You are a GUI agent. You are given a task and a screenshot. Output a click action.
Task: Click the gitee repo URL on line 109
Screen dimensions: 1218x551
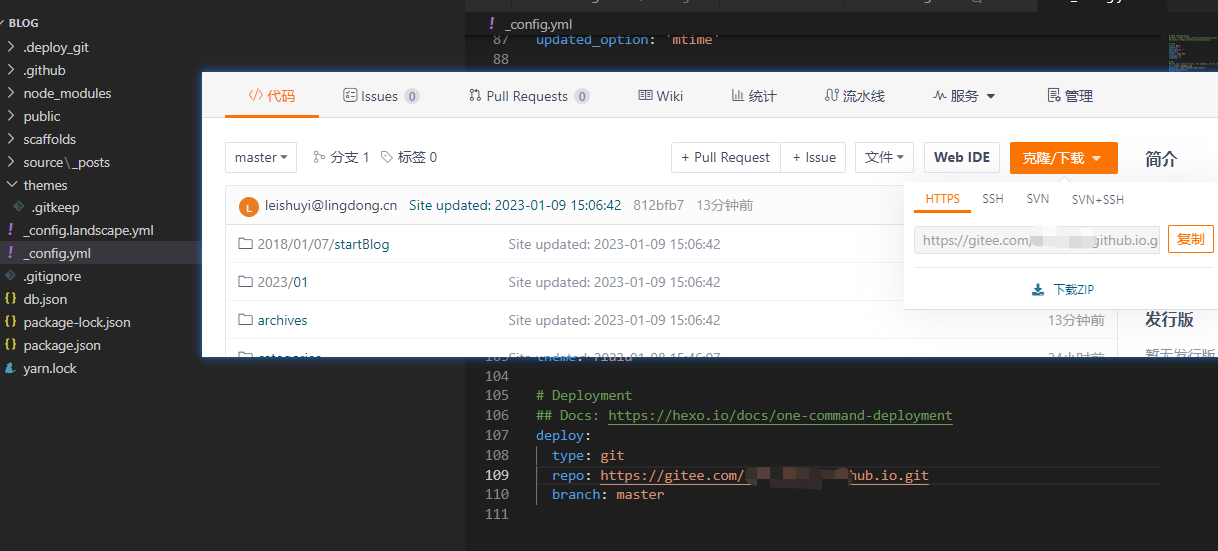[764, 475]
